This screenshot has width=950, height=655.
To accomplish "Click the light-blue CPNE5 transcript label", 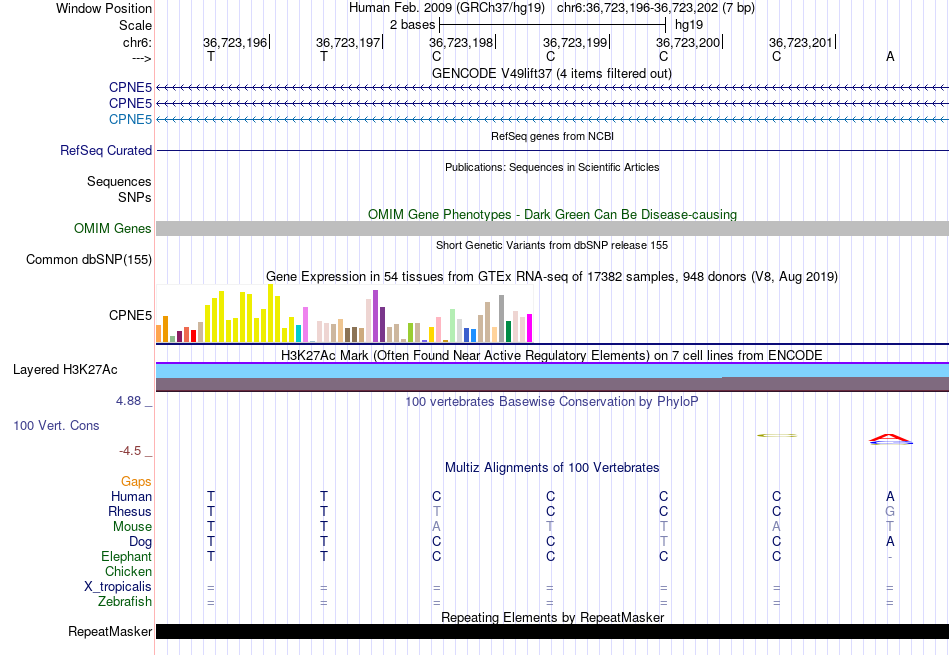I will pyautogui.click(x=130, y=119).
